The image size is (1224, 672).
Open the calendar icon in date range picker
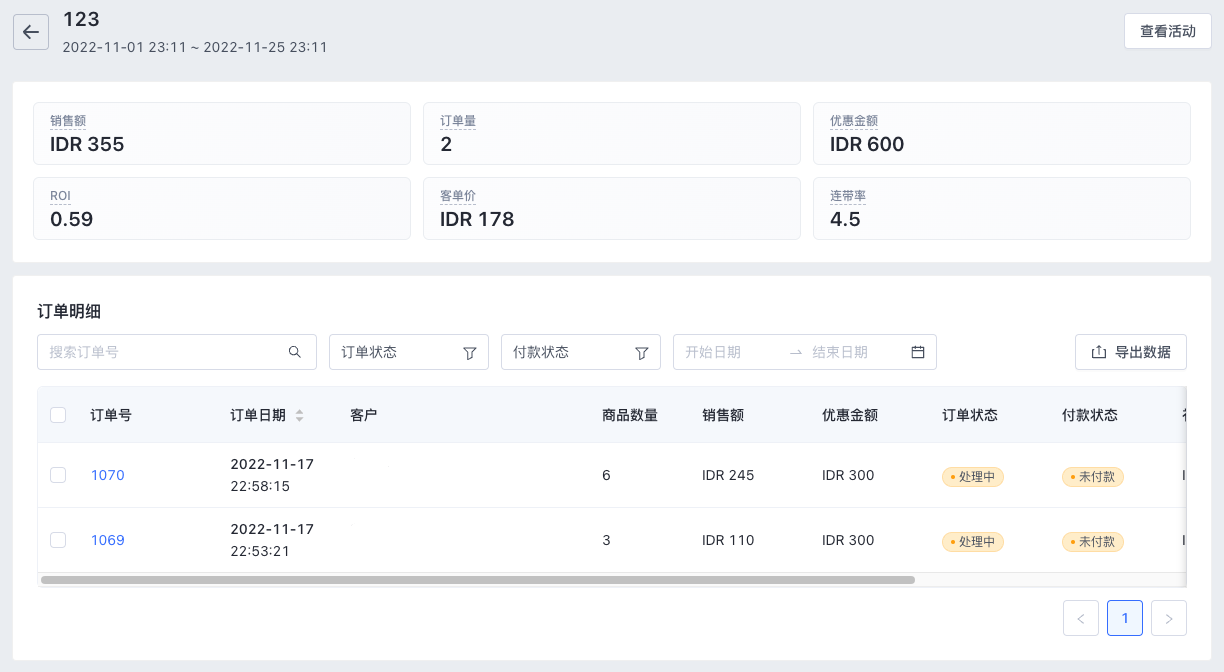tap(918, 352)
